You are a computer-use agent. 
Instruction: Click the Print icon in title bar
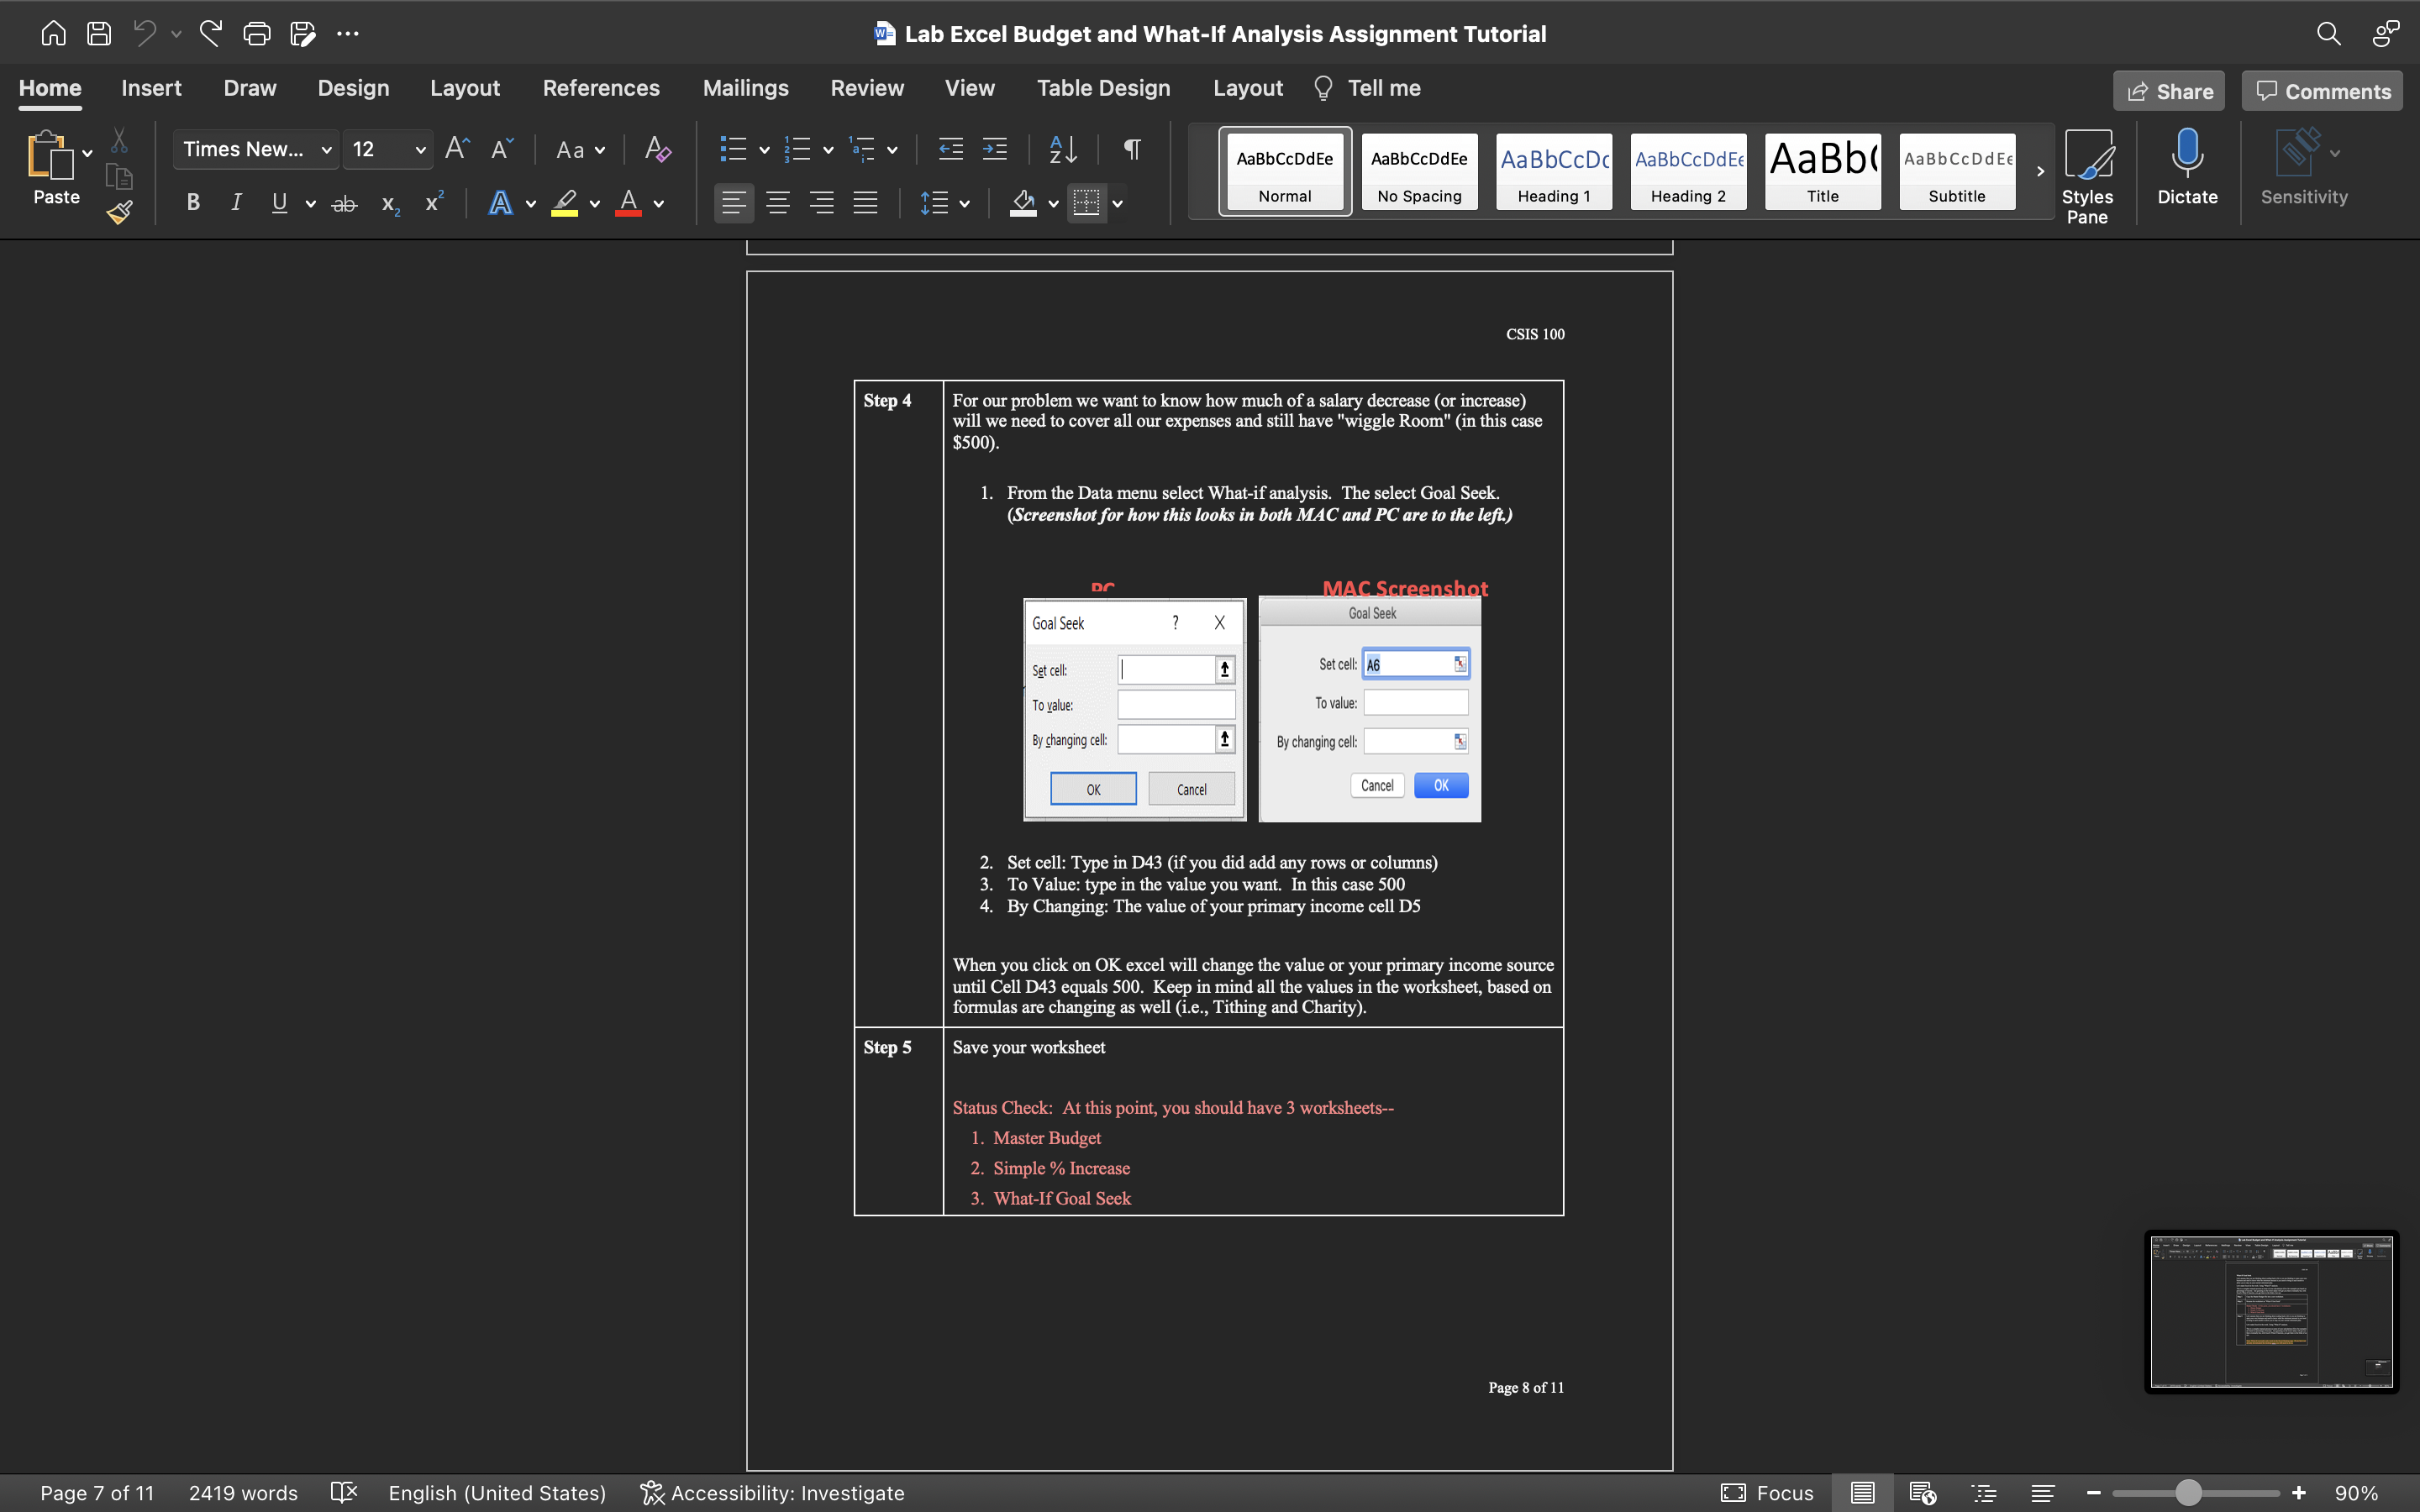[x=257, y=34]
